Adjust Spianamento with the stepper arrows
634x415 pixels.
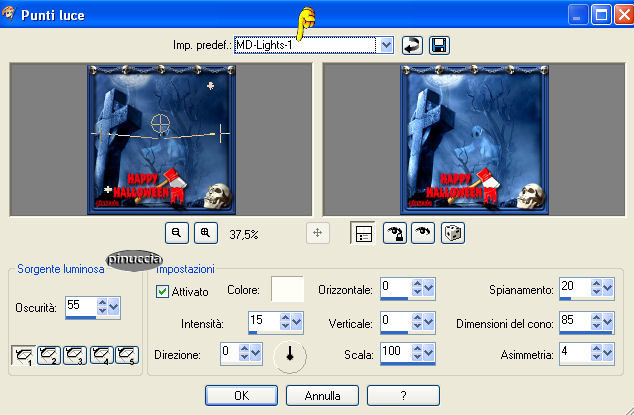[596, 288]
